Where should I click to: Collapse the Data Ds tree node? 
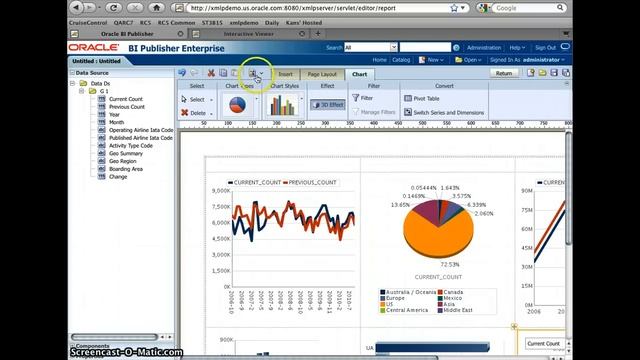click(73, 83)
